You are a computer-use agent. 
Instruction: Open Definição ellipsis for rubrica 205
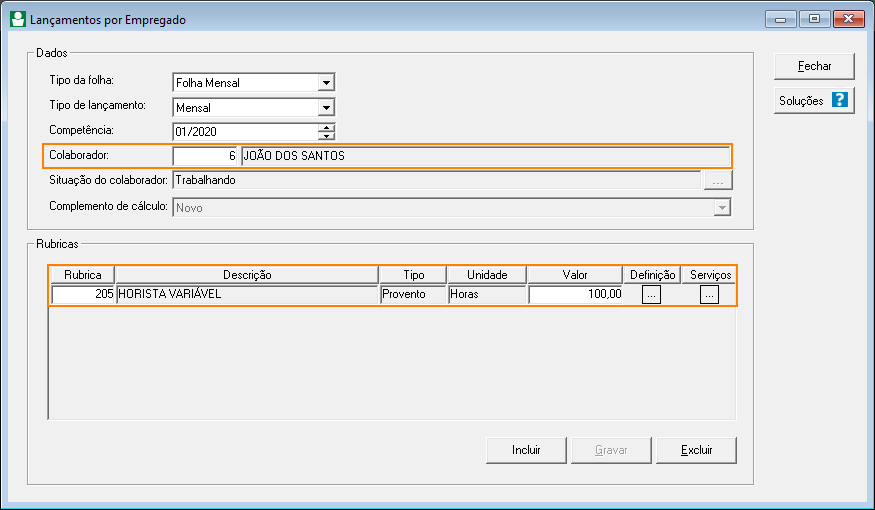pos(651,294)
